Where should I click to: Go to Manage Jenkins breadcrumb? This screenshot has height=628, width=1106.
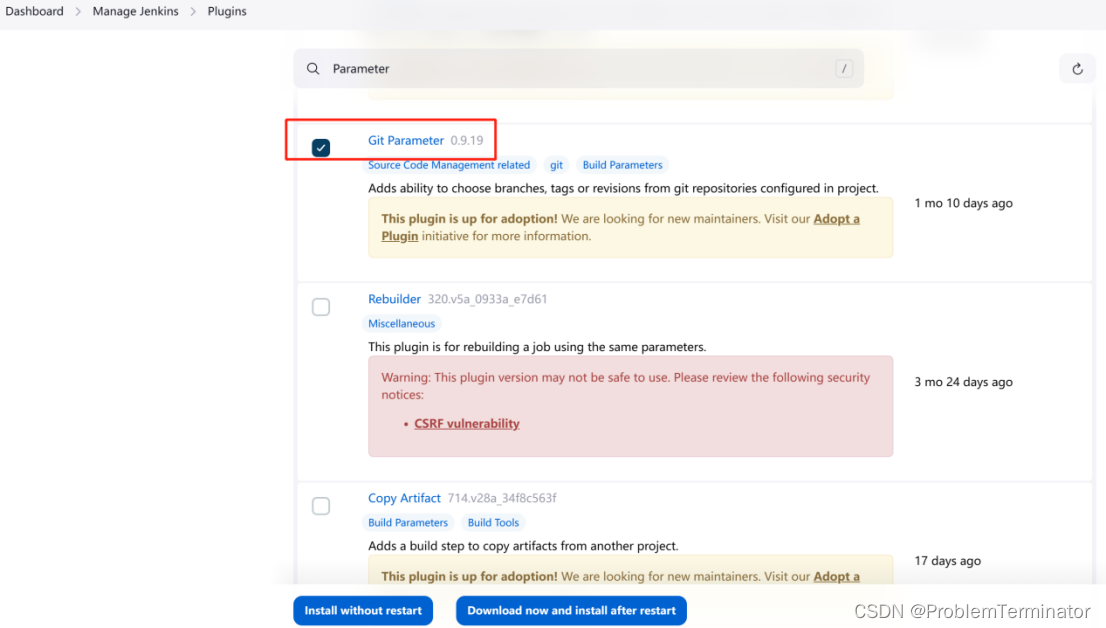[x=135, y=11]
